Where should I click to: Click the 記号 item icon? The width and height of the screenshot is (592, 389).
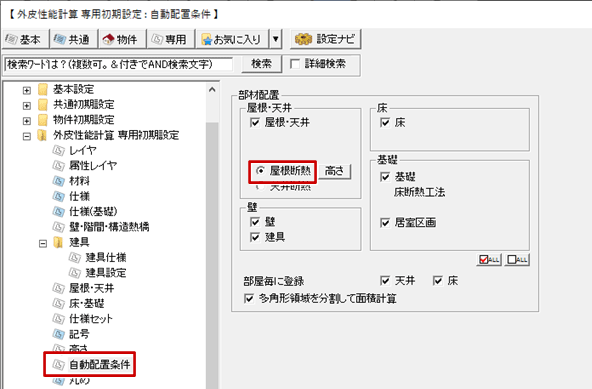[59, 334]
